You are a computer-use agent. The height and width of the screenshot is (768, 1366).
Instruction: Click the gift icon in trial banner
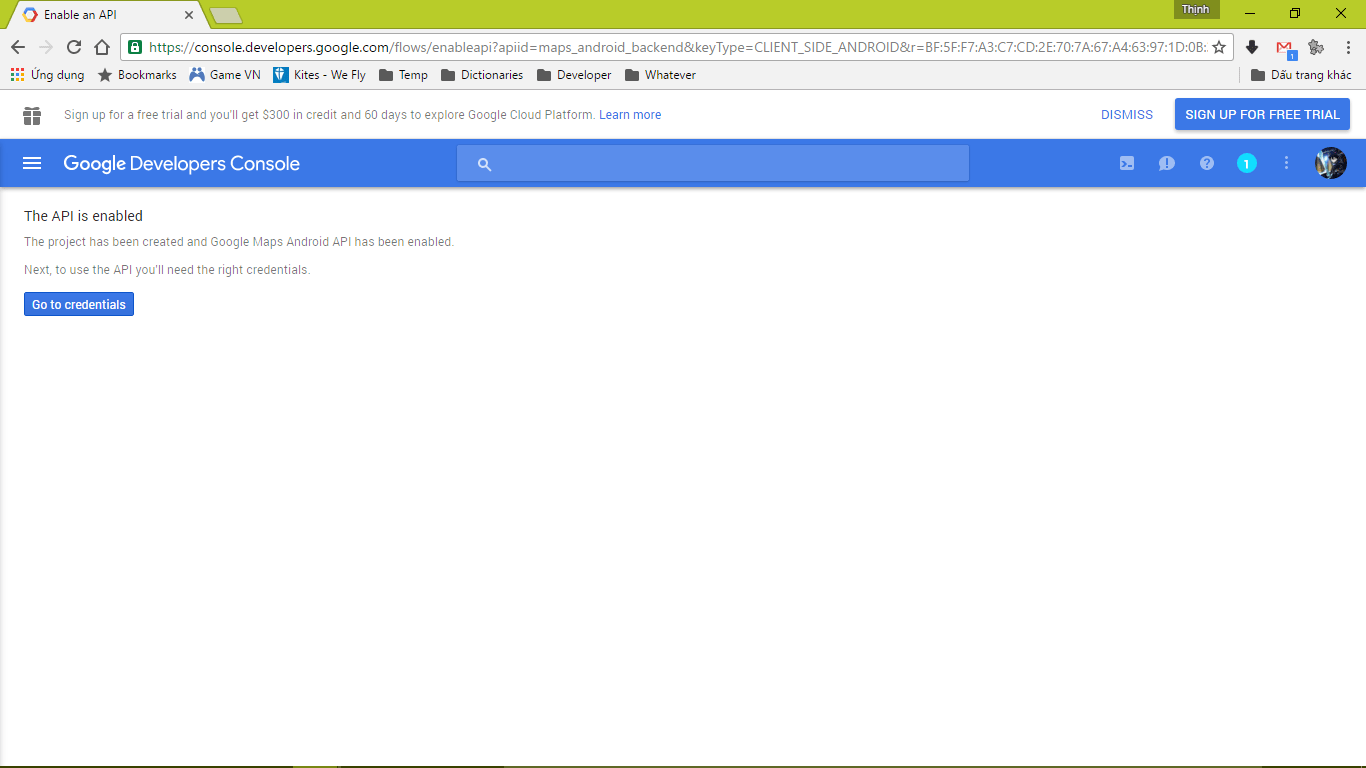pyautogui.click(x=32, y=115)
